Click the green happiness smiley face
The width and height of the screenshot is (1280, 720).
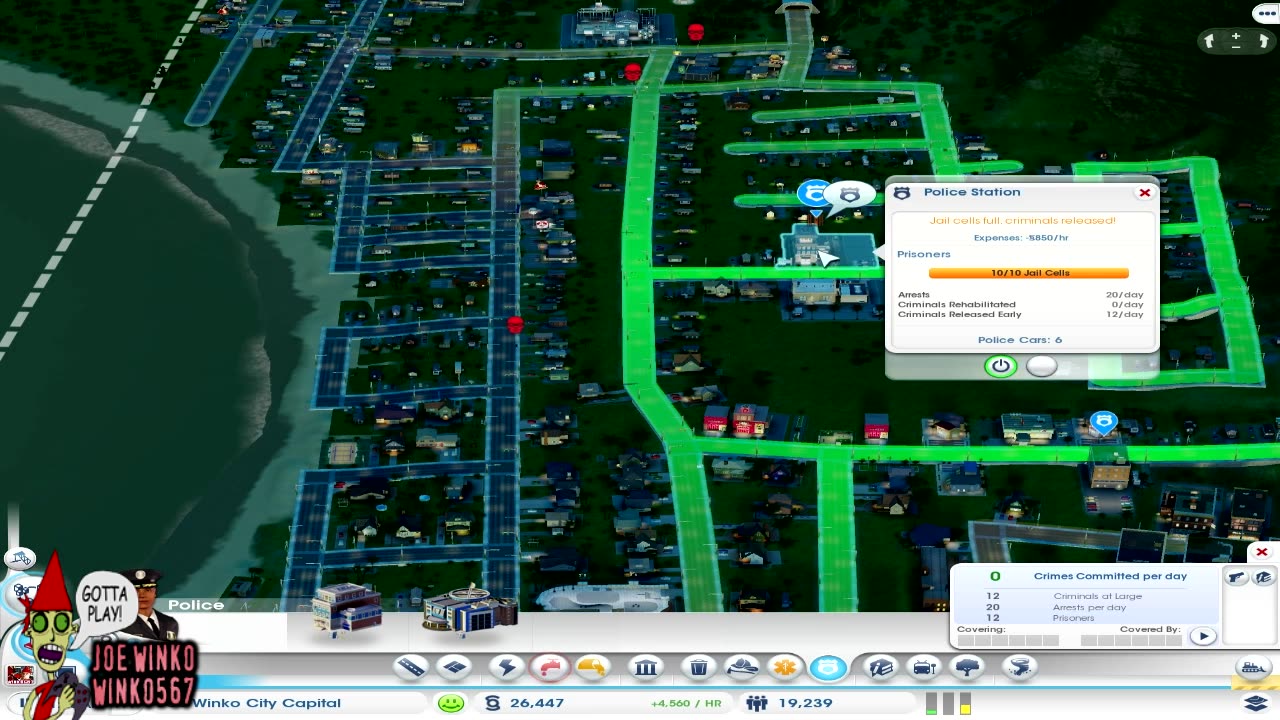point(451,703)
